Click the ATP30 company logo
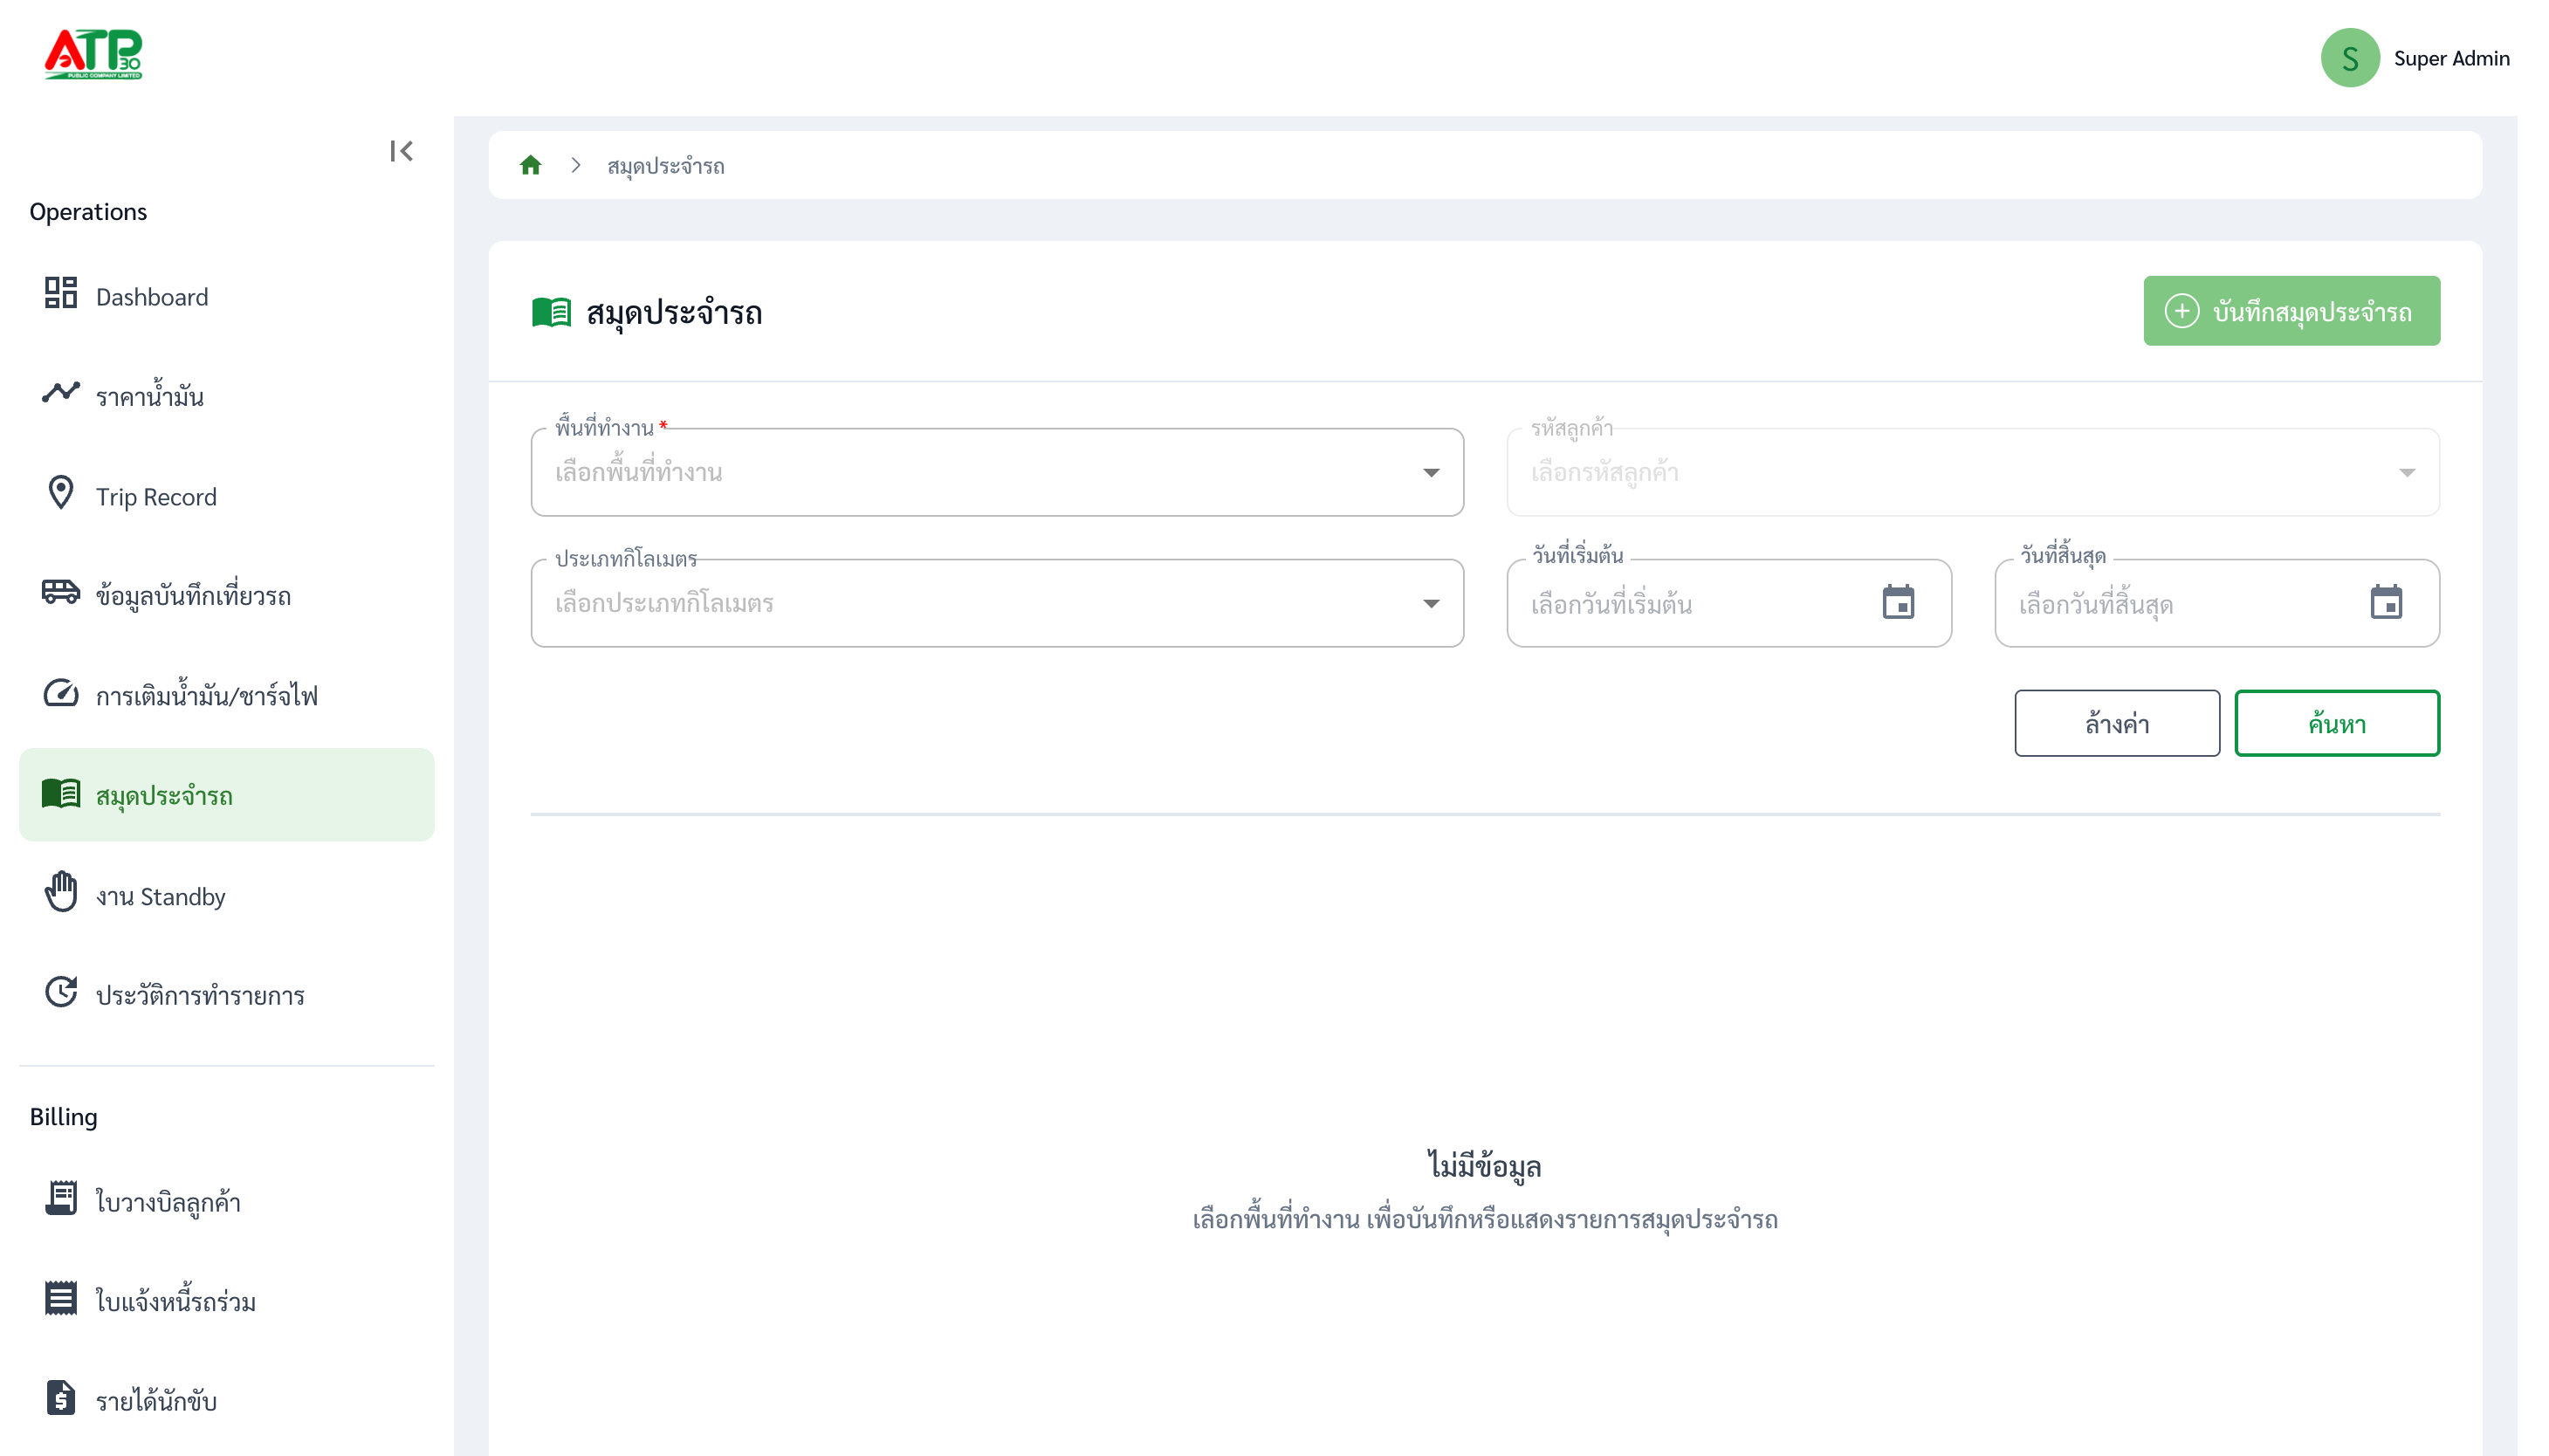The height and width of the screenshot is (1456, 2549). 93,54
